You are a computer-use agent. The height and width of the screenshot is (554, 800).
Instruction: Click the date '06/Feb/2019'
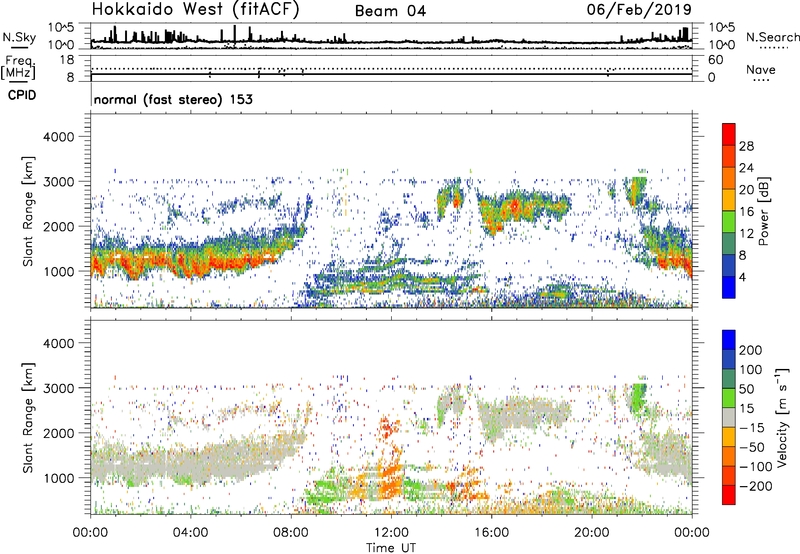639,9
